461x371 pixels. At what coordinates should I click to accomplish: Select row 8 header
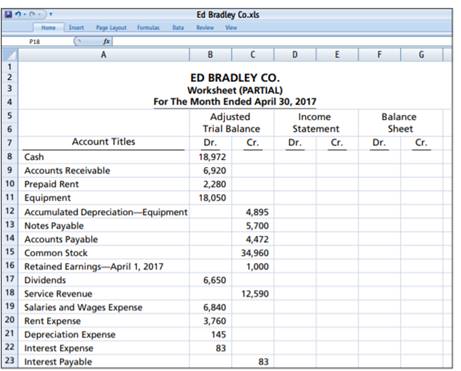point(10,156)
